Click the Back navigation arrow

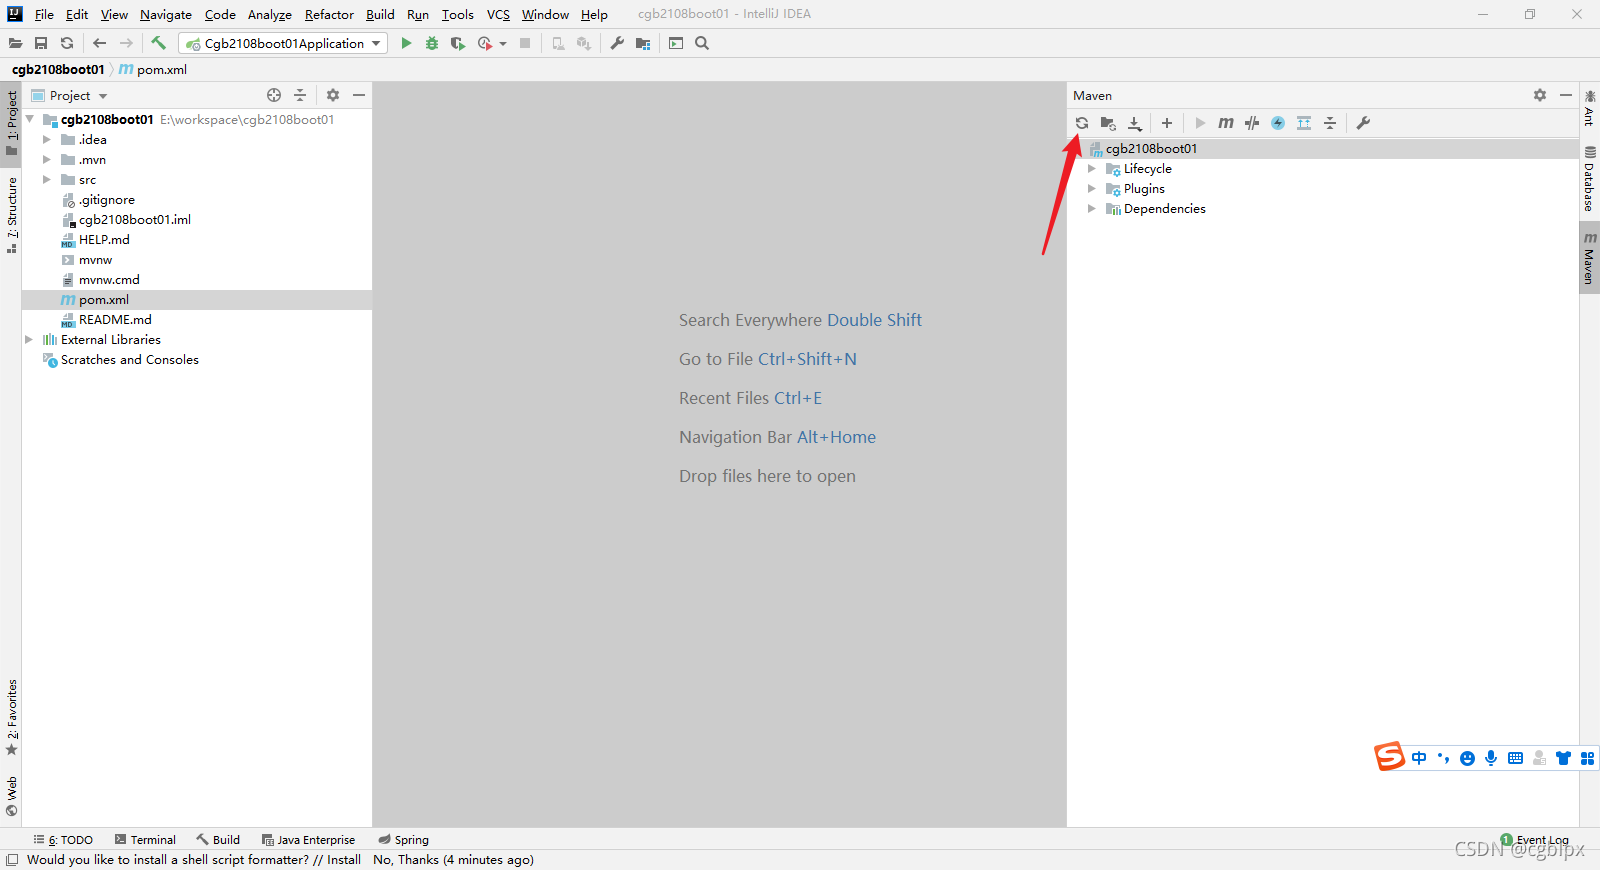tap(99, 43)
